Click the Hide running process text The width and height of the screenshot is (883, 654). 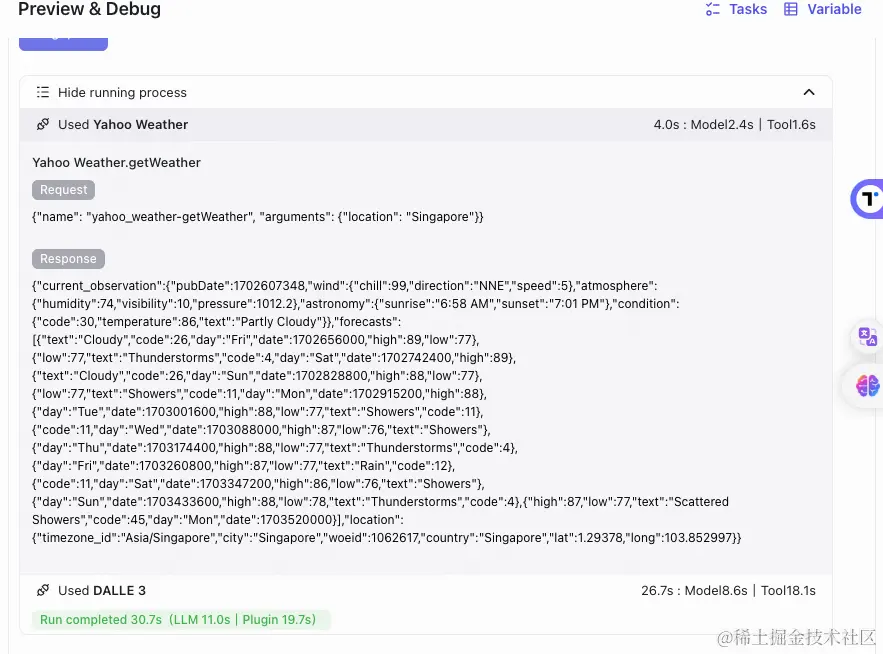click(x=122, y=92)
